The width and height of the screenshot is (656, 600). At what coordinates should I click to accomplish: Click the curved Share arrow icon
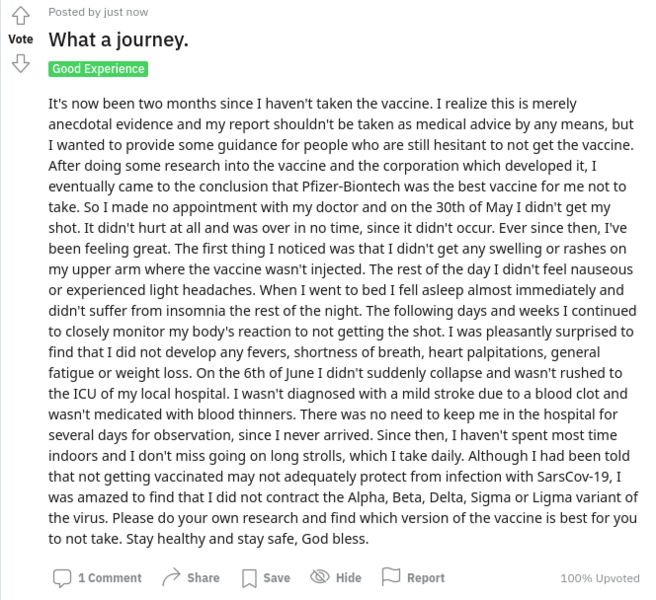(171, 577)
